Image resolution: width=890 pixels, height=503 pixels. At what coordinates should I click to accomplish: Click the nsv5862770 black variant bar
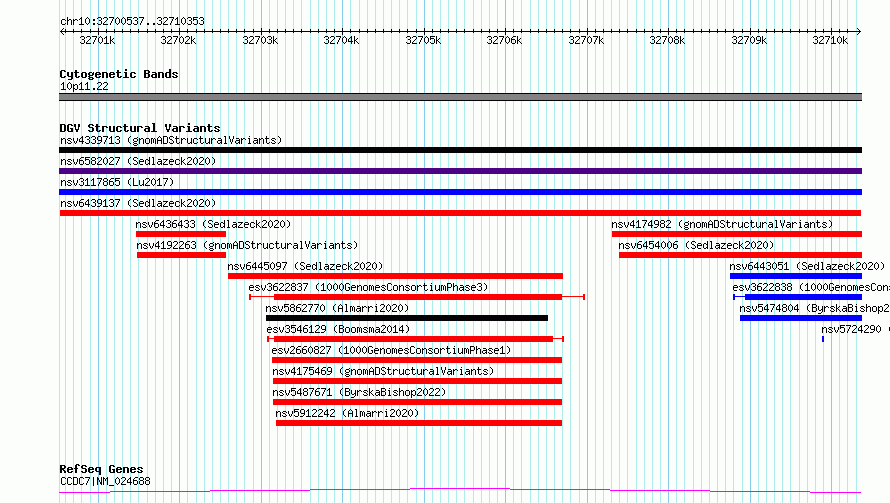pyautogui.click(x=407, y=318)
